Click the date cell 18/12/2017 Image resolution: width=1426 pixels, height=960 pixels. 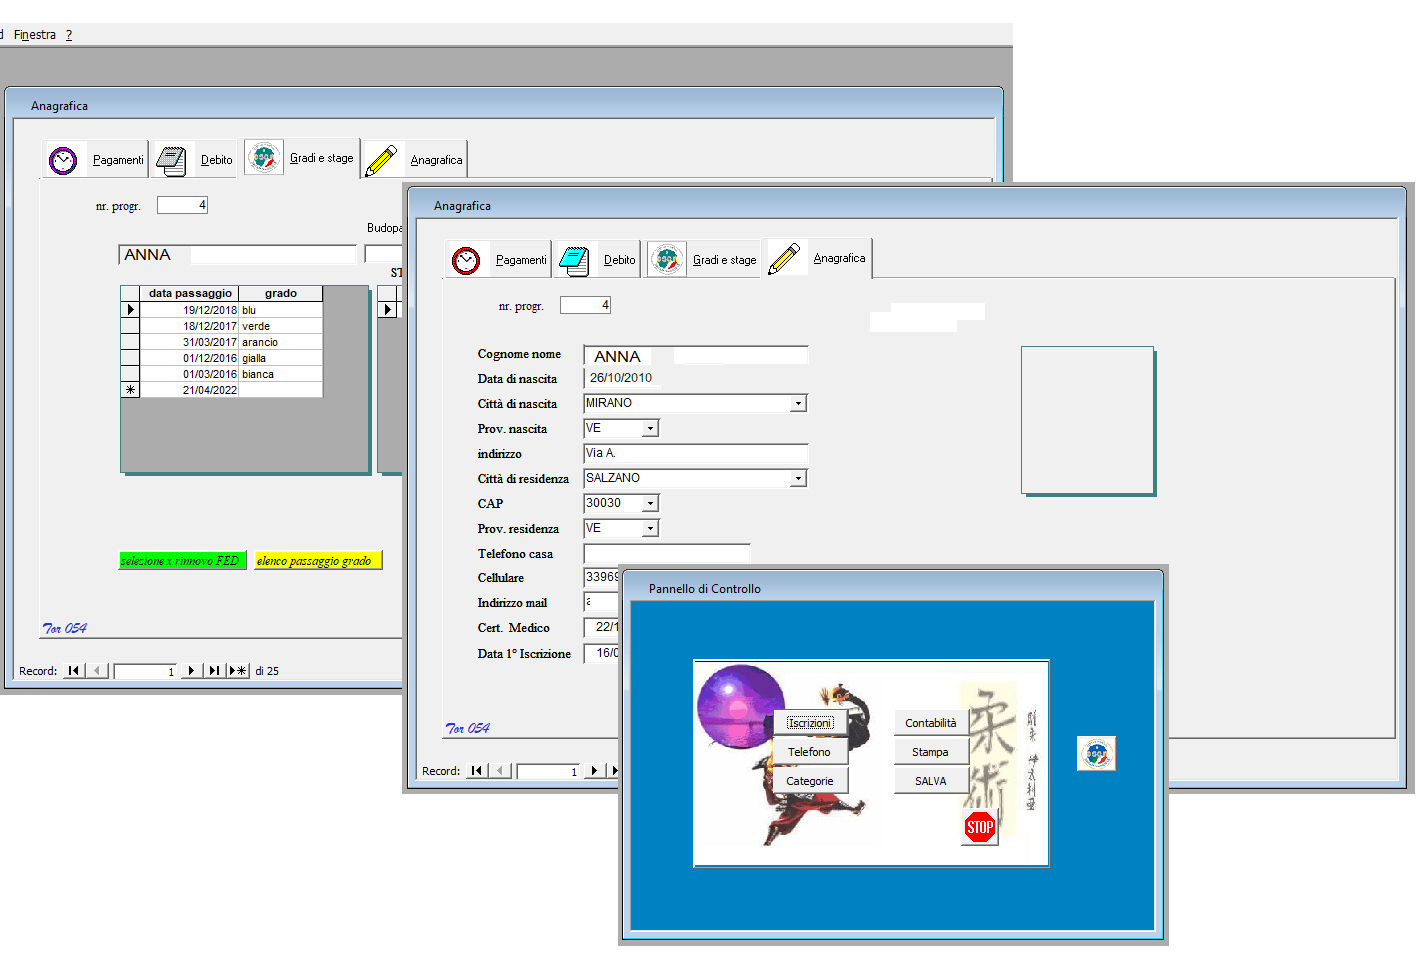click(190, 326)
